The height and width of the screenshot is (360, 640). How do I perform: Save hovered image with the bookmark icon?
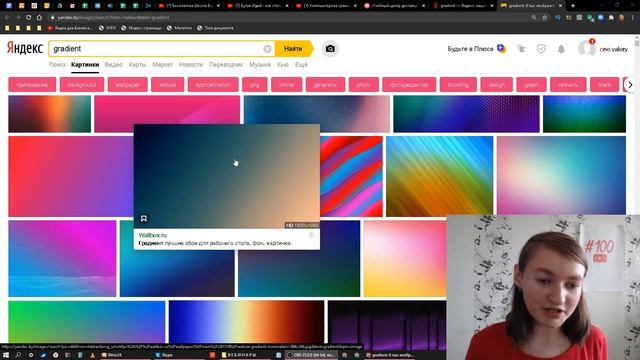pos(144,219)
